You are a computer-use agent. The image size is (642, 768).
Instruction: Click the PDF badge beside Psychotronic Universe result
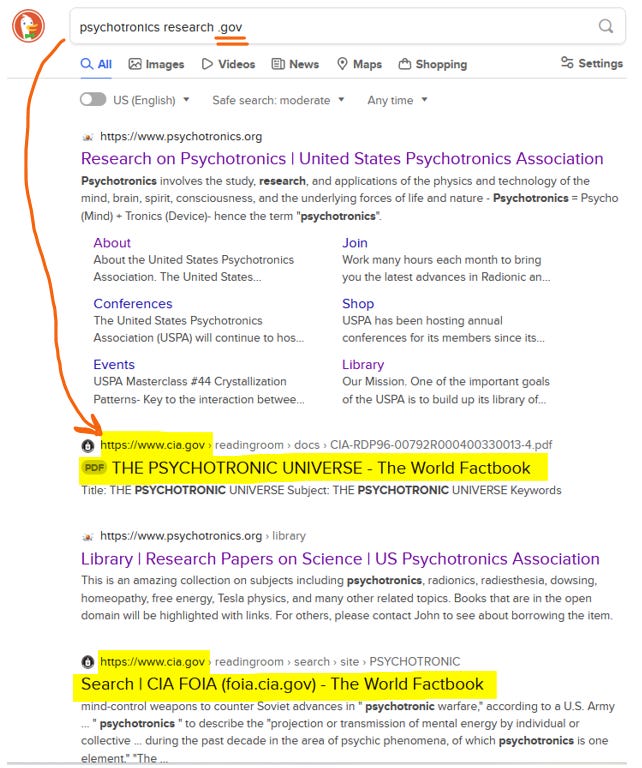[x=94, y=468]
